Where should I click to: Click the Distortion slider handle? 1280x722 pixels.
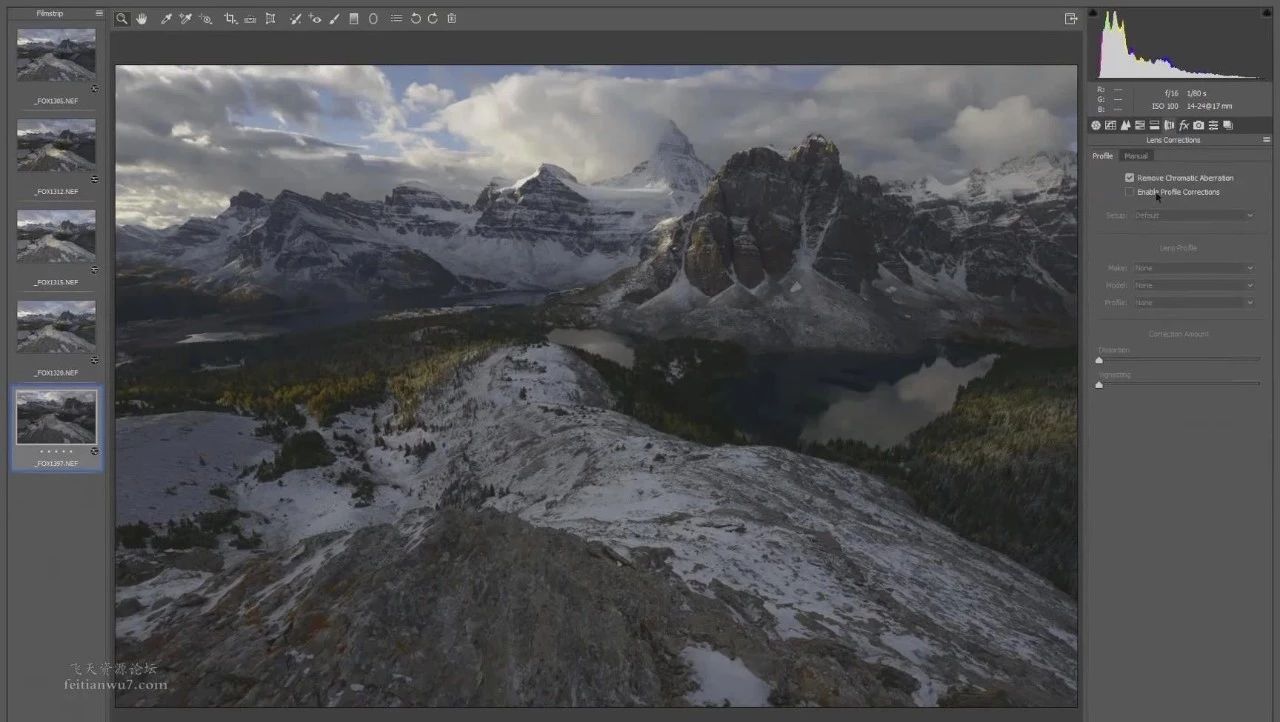[x=1099, y=360]
